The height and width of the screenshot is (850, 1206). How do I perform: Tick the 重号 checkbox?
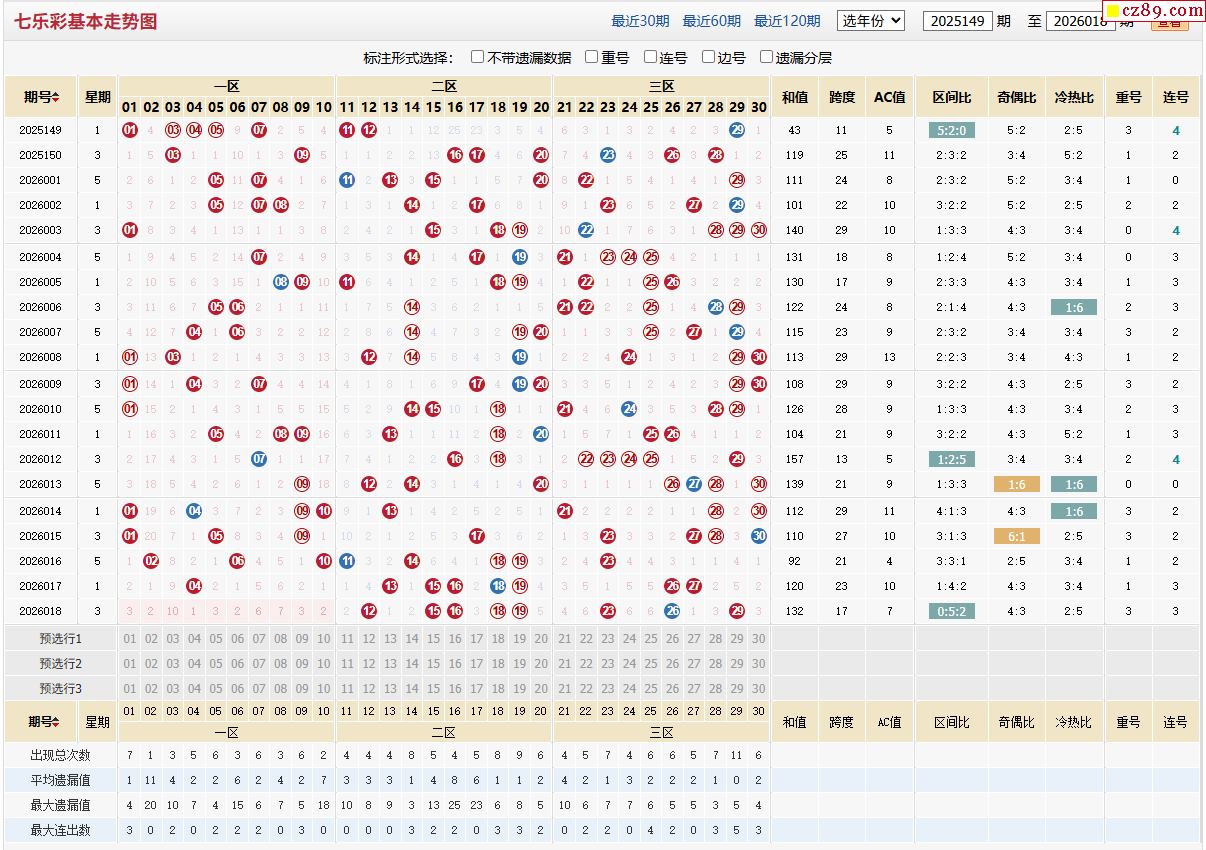592,57
